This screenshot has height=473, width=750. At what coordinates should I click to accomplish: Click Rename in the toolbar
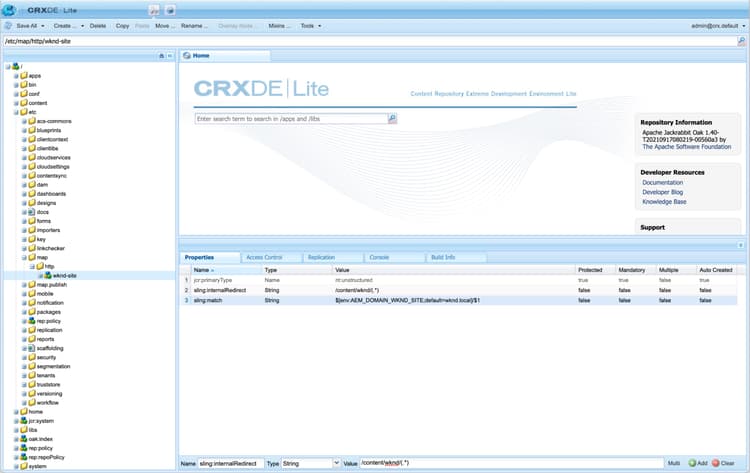click(194, 26)
